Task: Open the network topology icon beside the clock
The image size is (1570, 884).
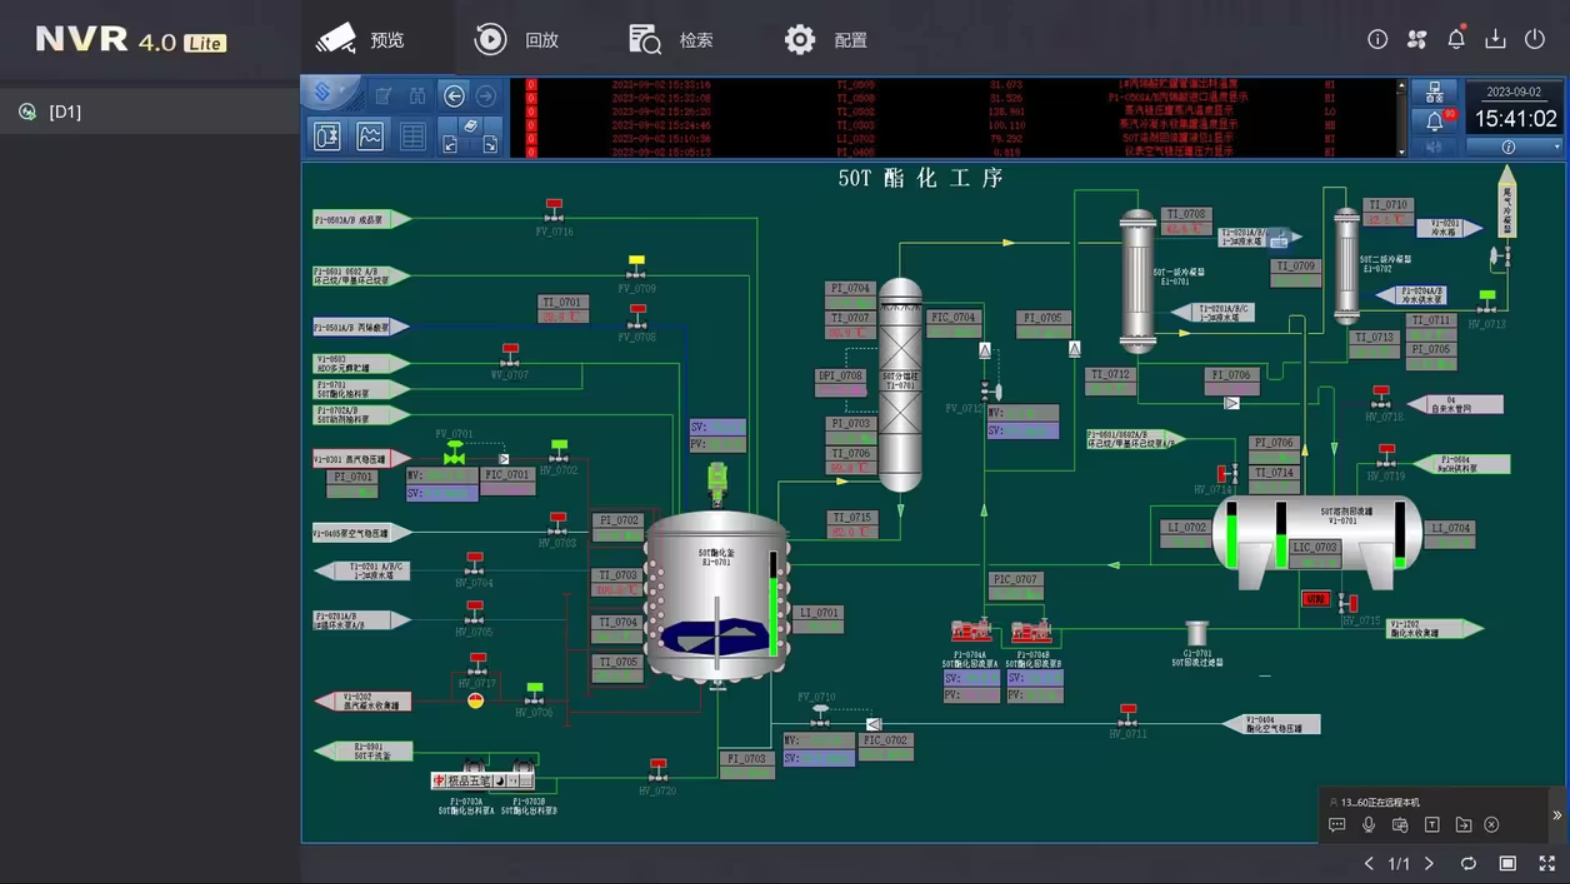Action: coord(1434,93)
